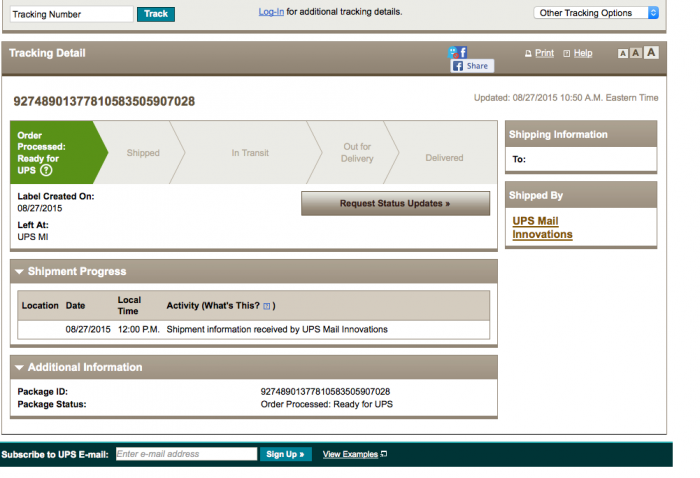The height and width of the screenshot is (478, 700).
Task: Collapse the Shipment Progress section
Action: (19, 271)
